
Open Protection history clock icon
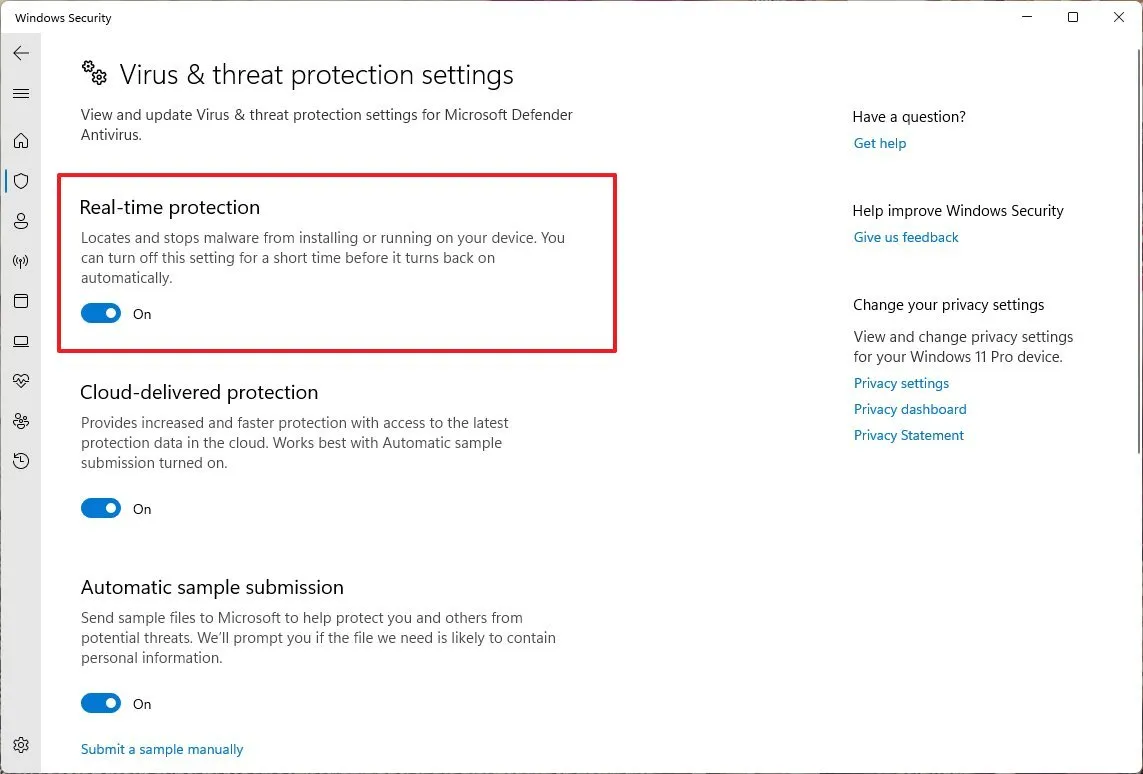pyautogui.click(x=21, y=461)
